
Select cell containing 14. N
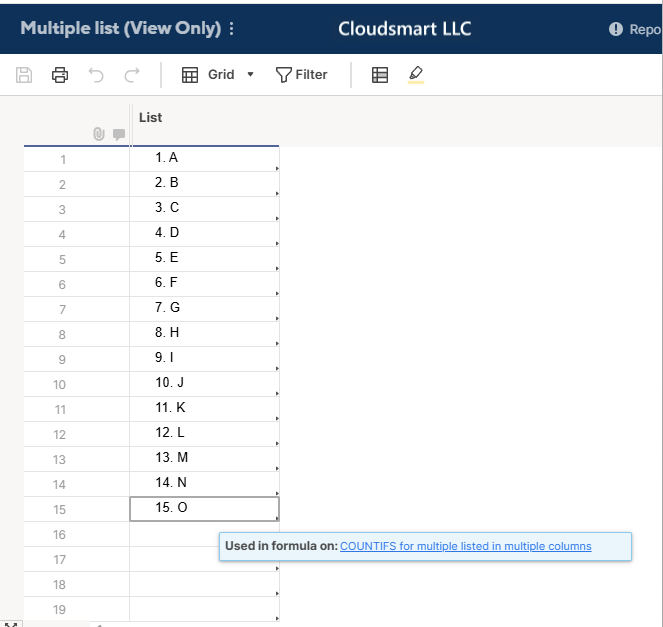(x=204, y=484)
